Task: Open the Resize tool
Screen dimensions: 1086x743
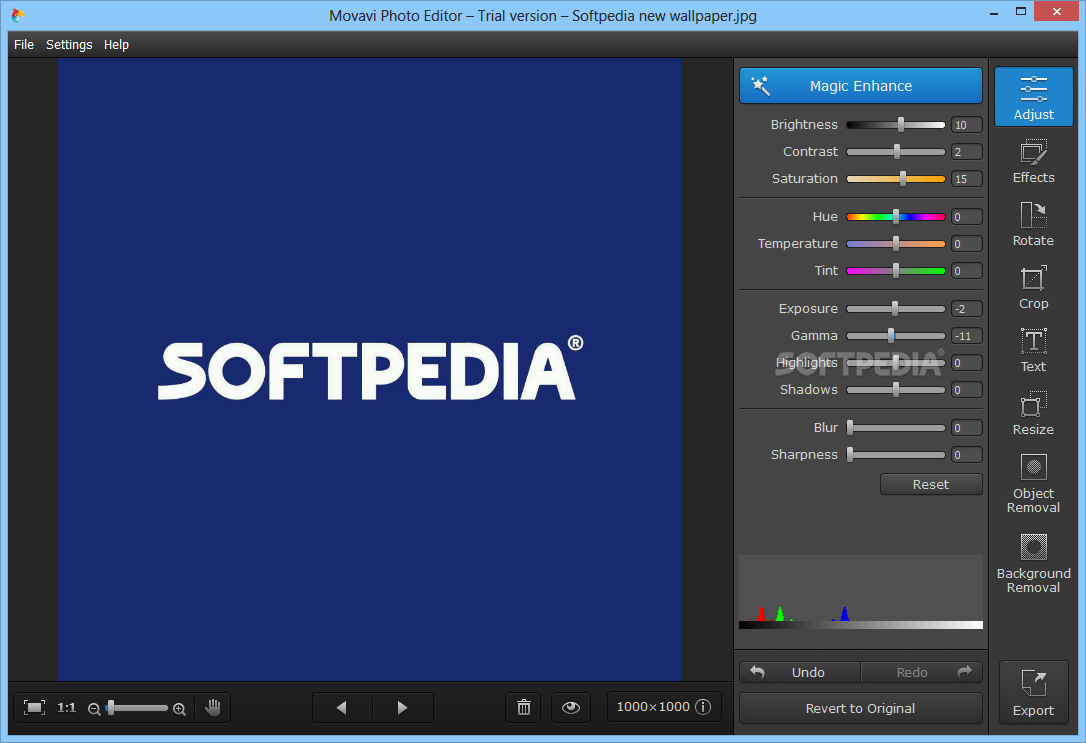Action: (1033, 413)
